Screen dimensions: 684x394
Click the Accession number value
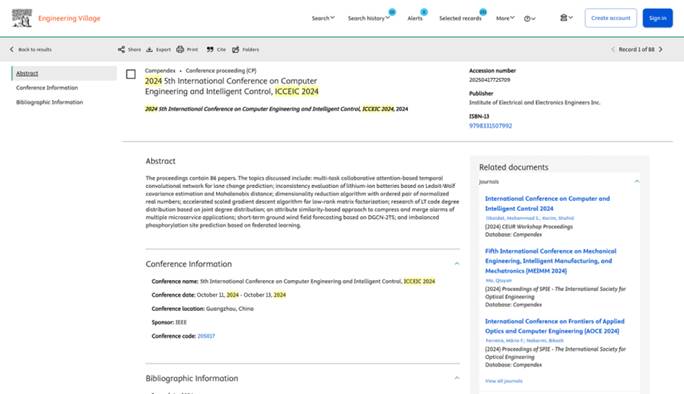(x=489, y=80)
